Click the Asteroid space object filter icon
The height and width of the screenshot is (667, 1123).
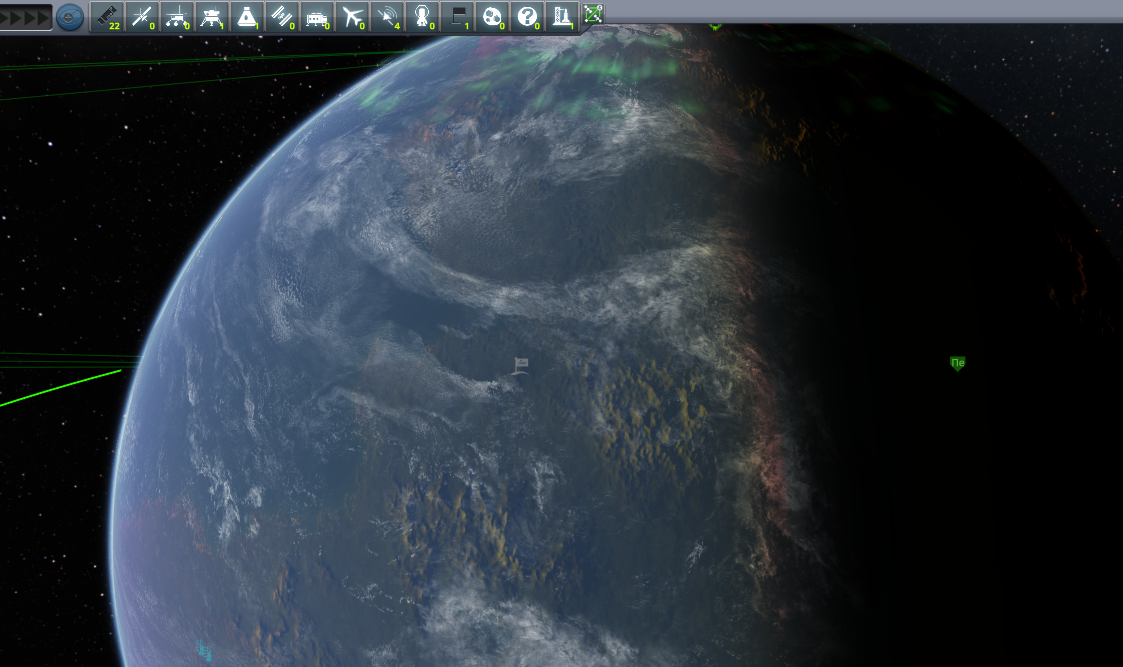click(492, 16)
